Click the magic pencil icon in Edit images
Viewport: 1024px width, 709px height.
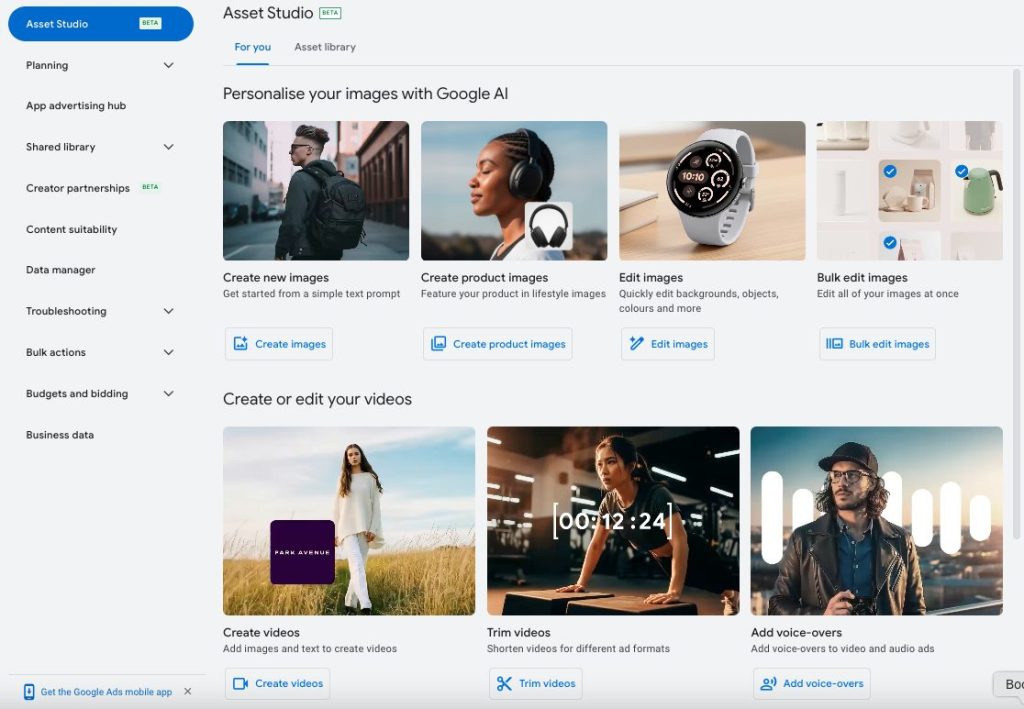pyautogui.click(x=636, y=343)
